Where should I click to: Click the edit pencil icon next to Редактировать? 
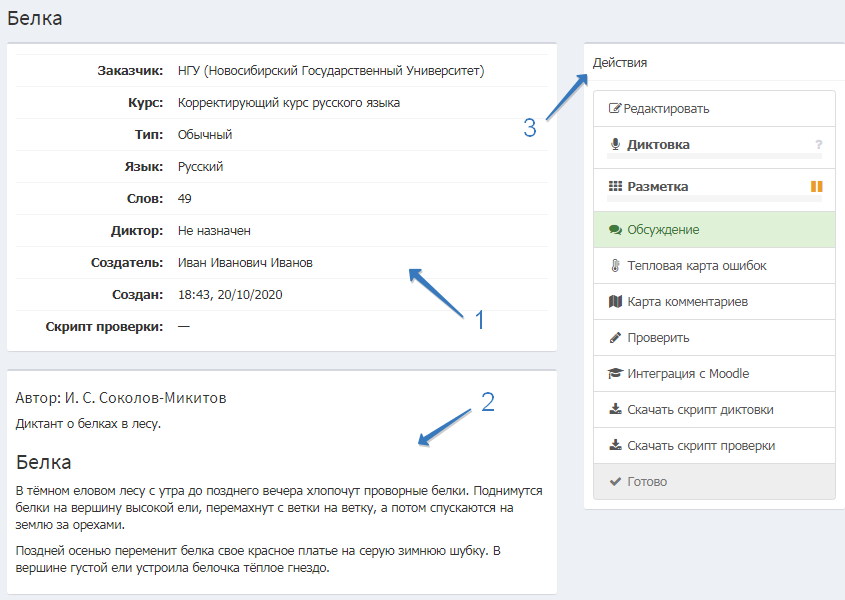pyautogui.click(x=615, y=109)
